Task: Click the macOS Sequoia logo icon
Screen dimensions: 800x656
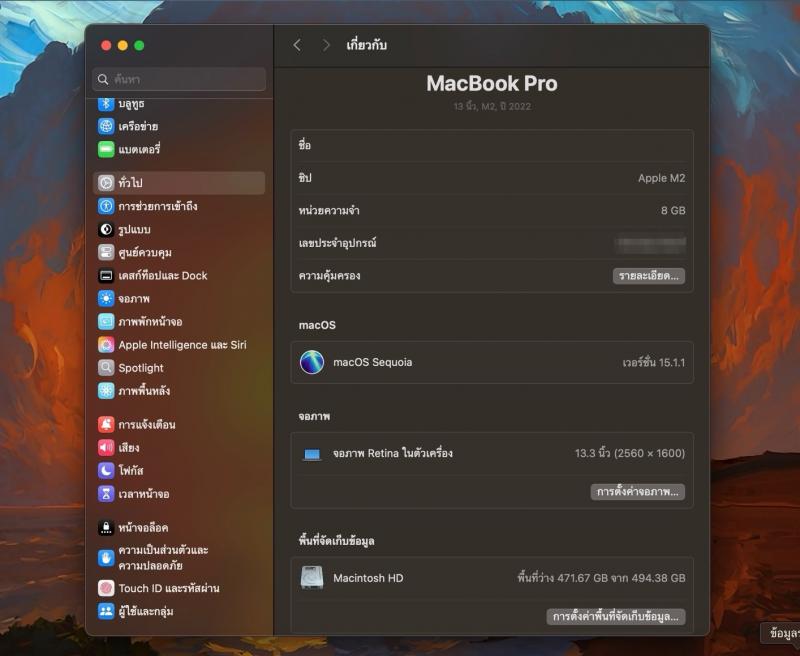Action: click(312, 362)
